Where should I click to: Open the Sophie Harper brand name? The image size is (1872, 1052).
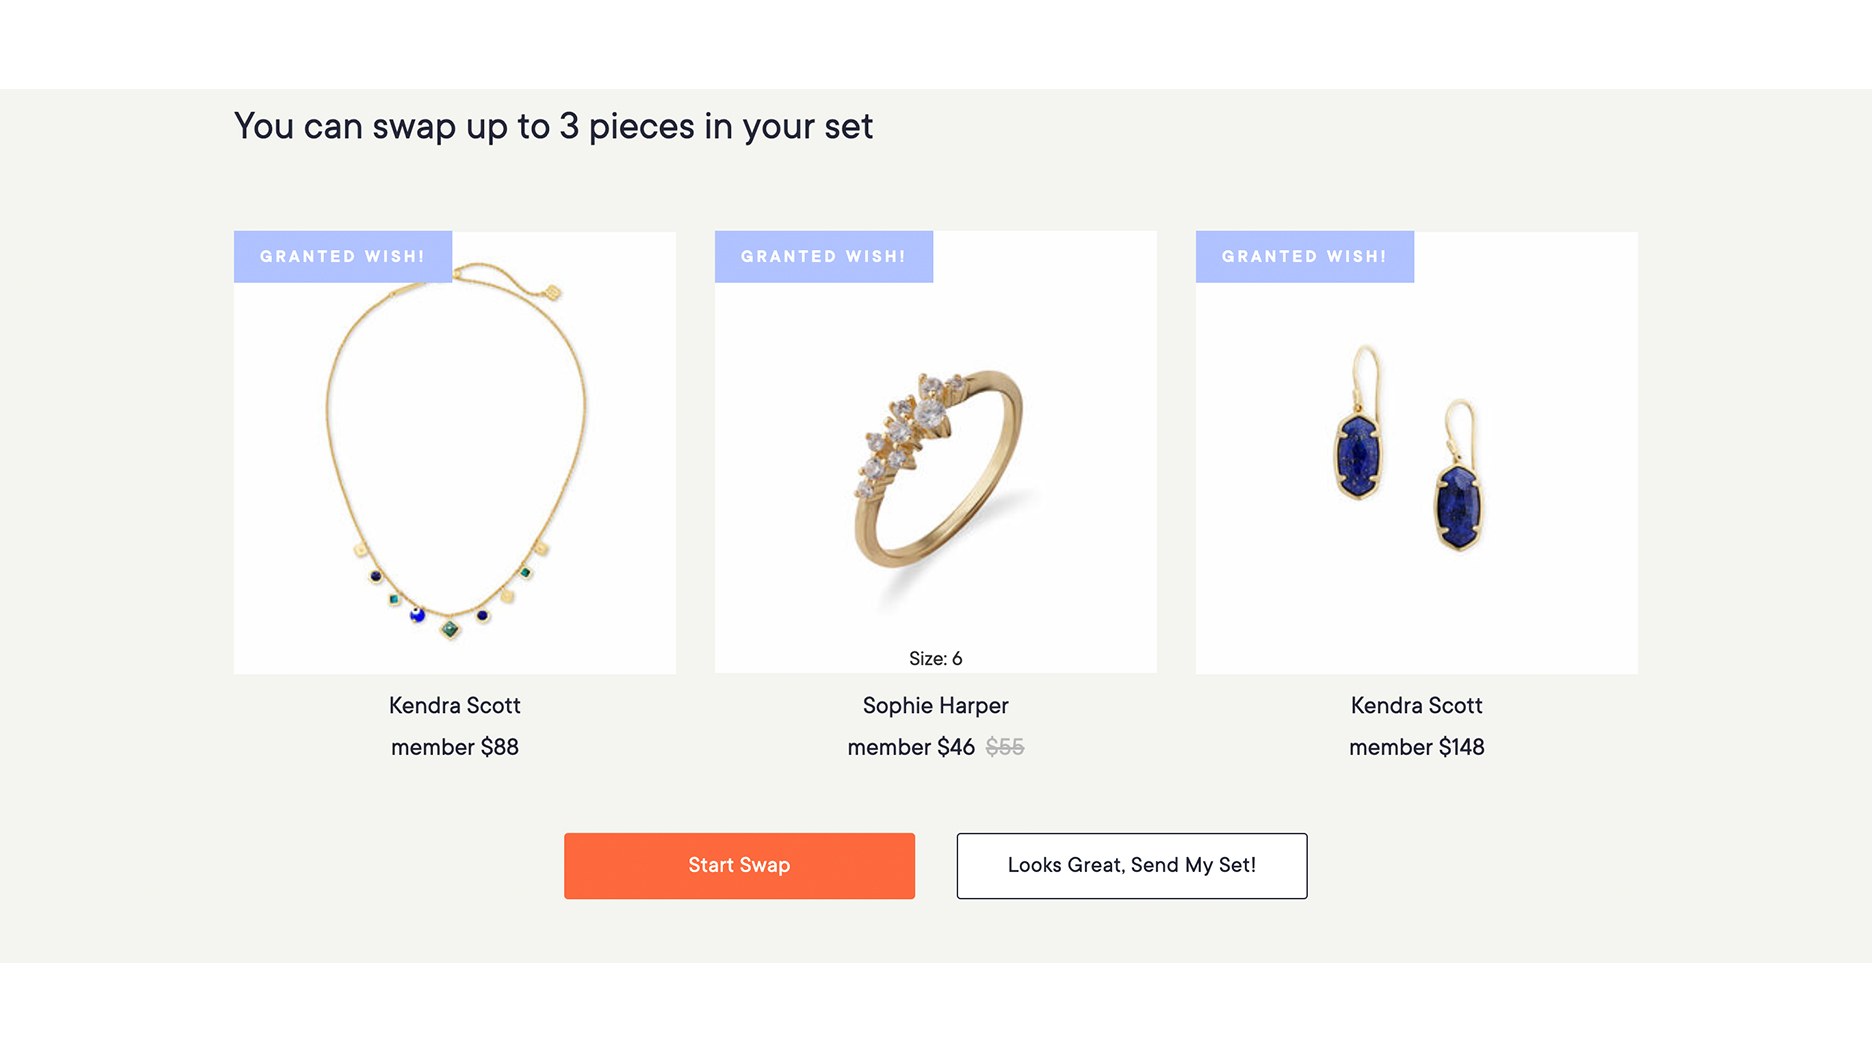click(x=936, y=706)
